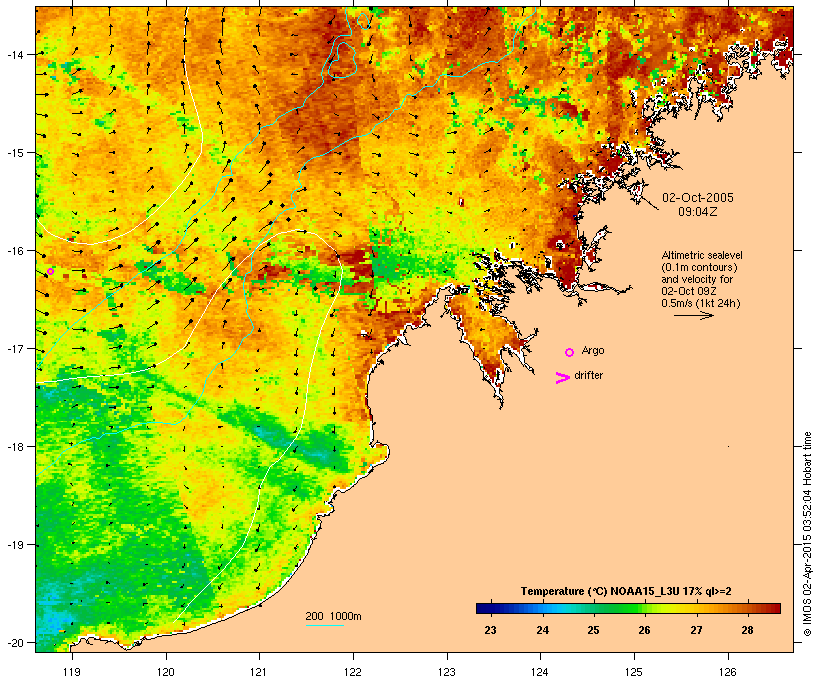Click the latitude label -19

15,545
